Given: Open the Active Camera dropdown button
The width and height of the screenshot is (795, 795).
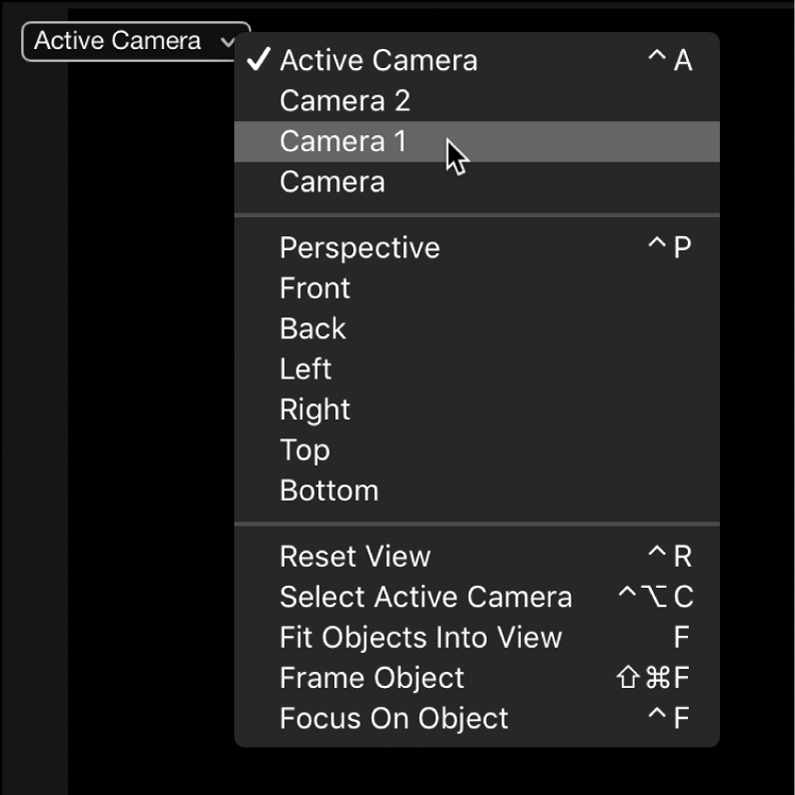Looking at the screenshot, I should 120,42.
